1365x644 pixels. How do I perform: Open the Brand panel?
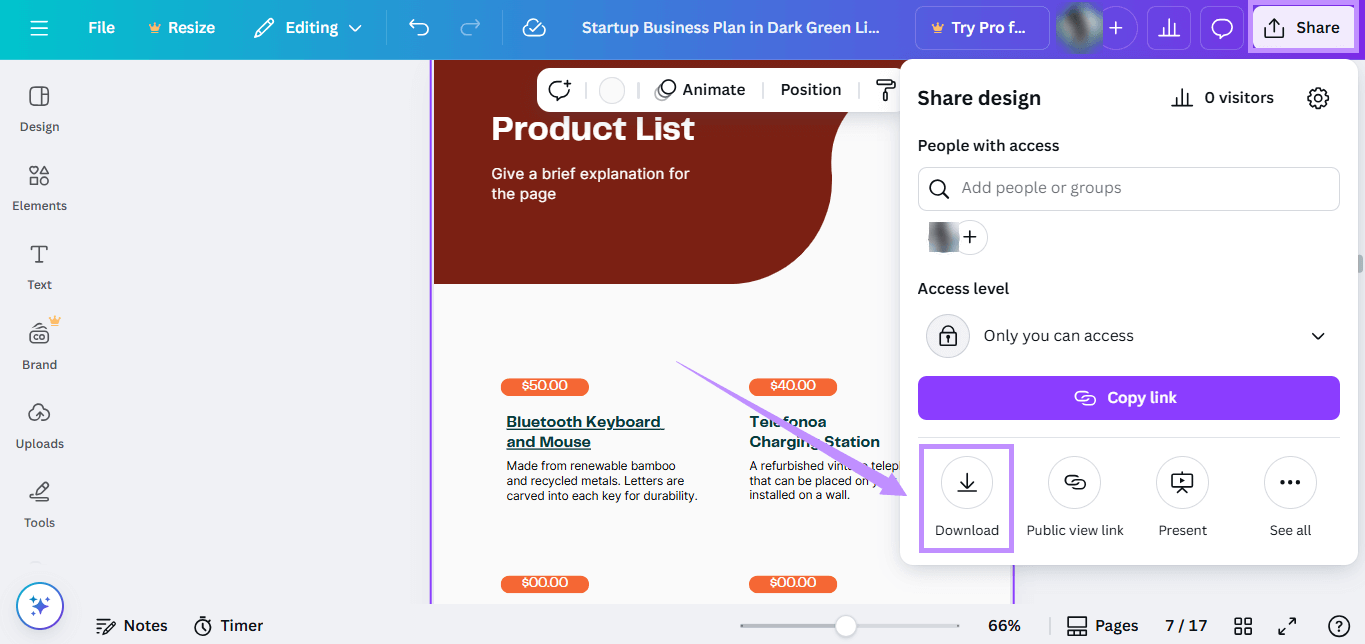click(x=39, y=345)
